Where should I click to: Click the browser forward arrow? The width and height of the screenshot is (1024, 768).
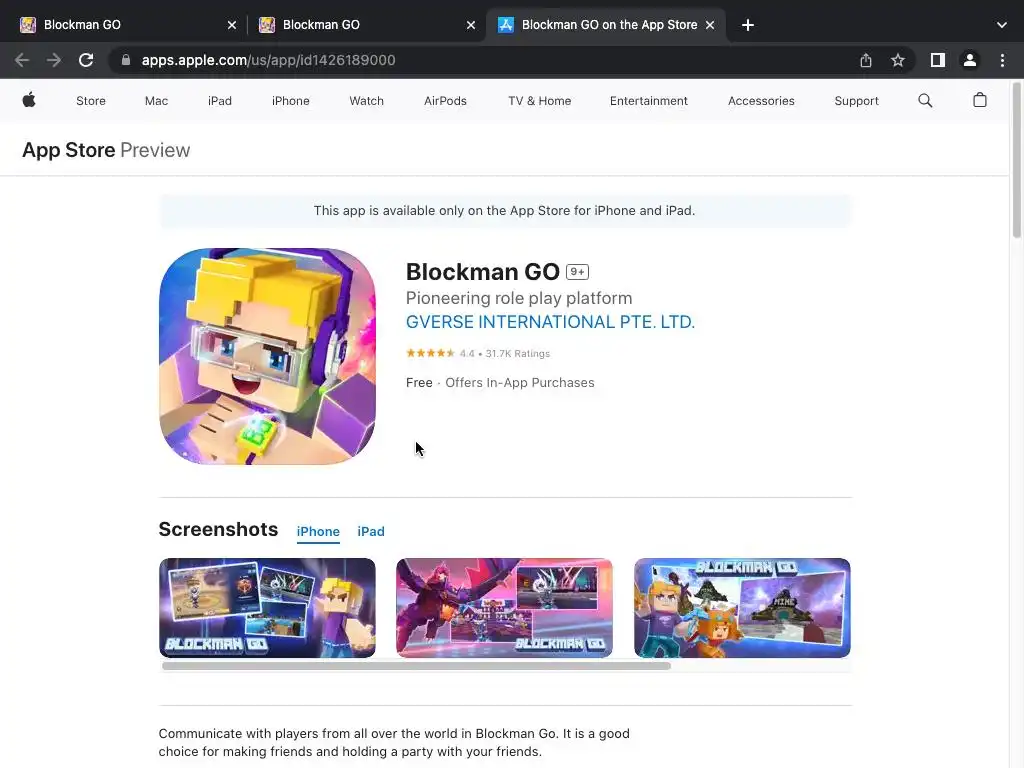54,60
